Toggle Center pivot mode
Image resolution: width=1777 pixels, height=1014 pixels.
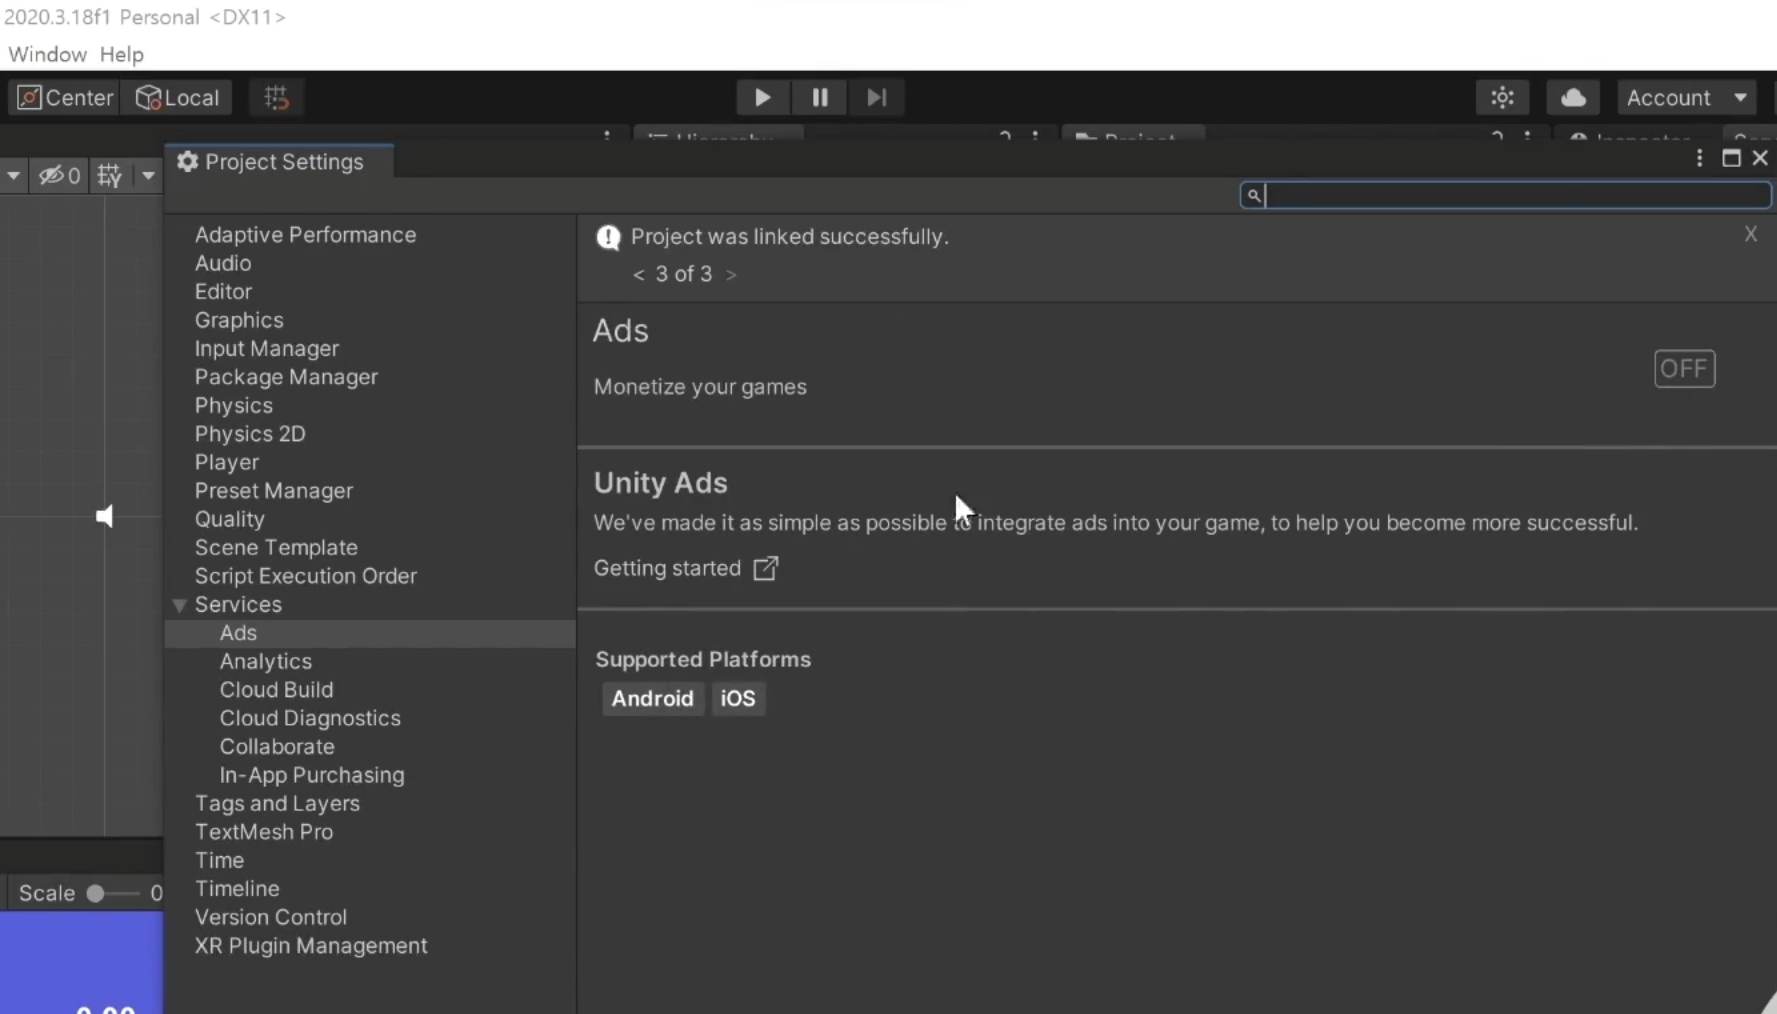click(x=65, y=97)
